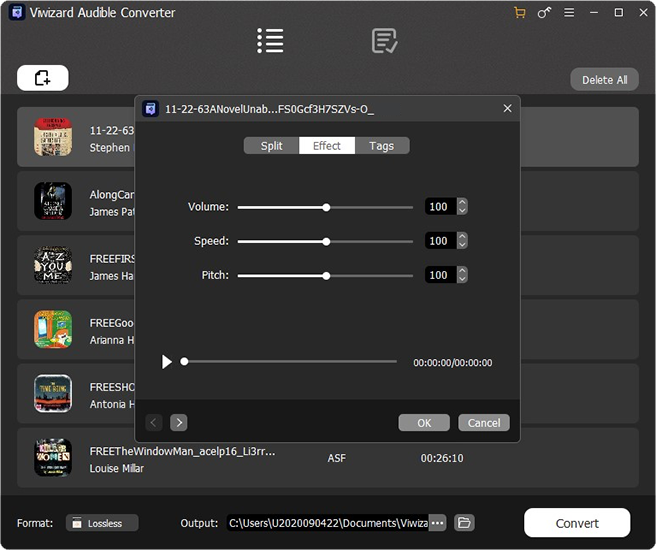Increase Speed value with up arrow

[x=462, y=236]
